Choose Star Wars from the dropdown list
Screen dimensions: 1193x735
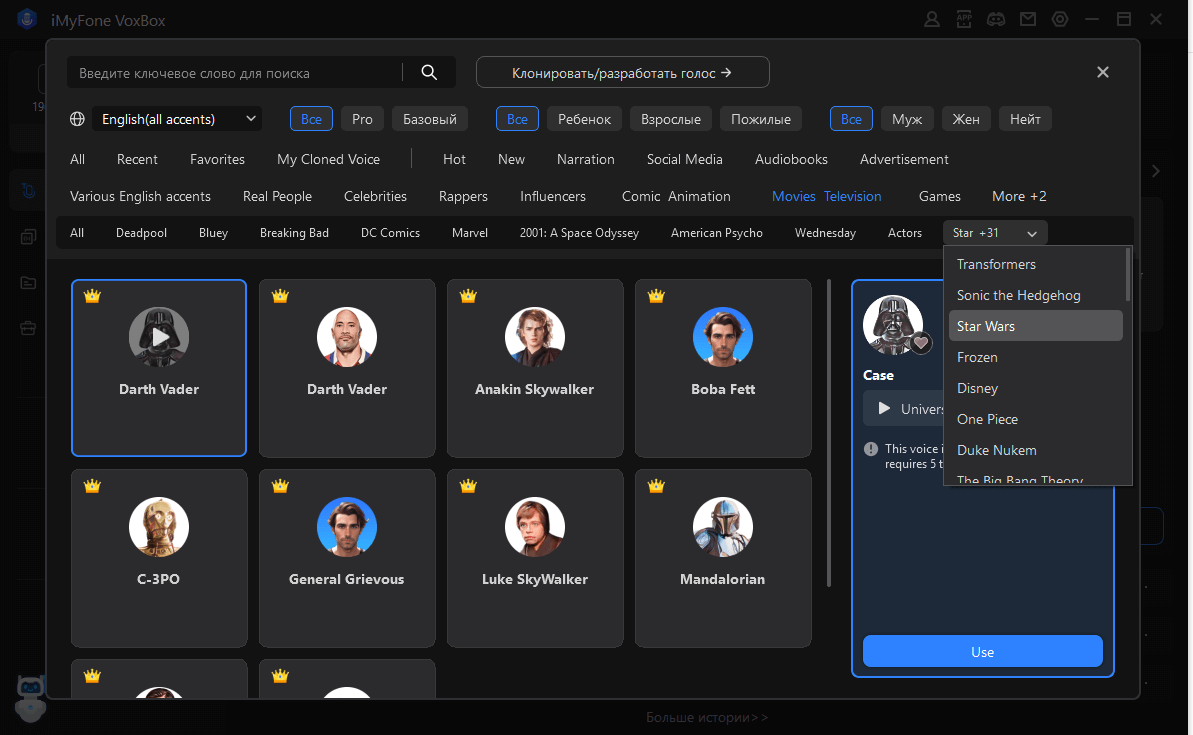1036,326
